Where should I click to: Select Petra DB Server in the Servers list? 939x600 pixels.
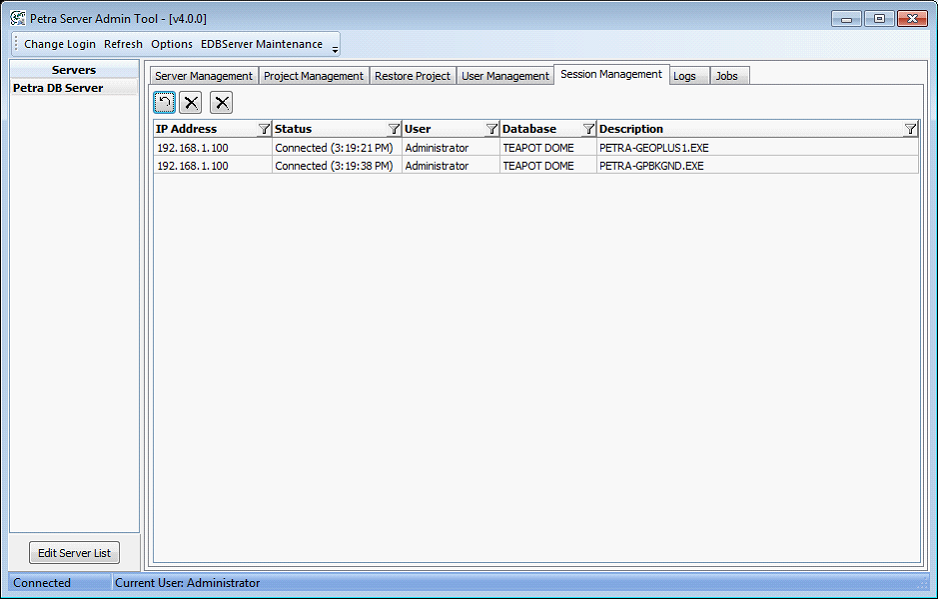(x=58, y=88)
